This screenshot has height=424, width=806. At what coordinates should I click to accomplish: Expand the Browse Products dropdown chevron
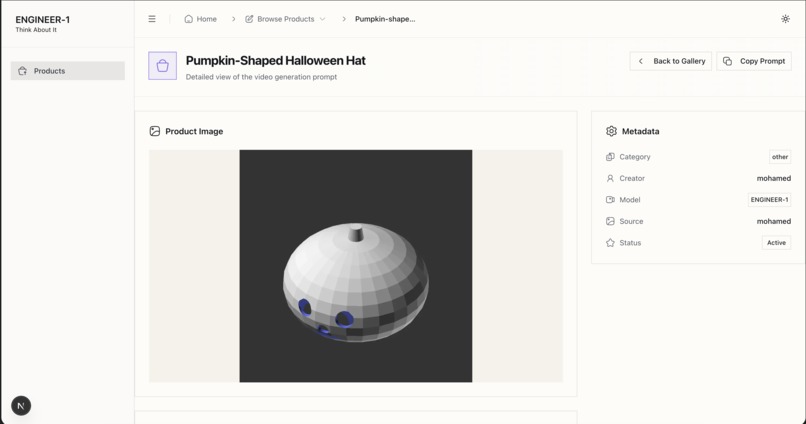[322, 19]
